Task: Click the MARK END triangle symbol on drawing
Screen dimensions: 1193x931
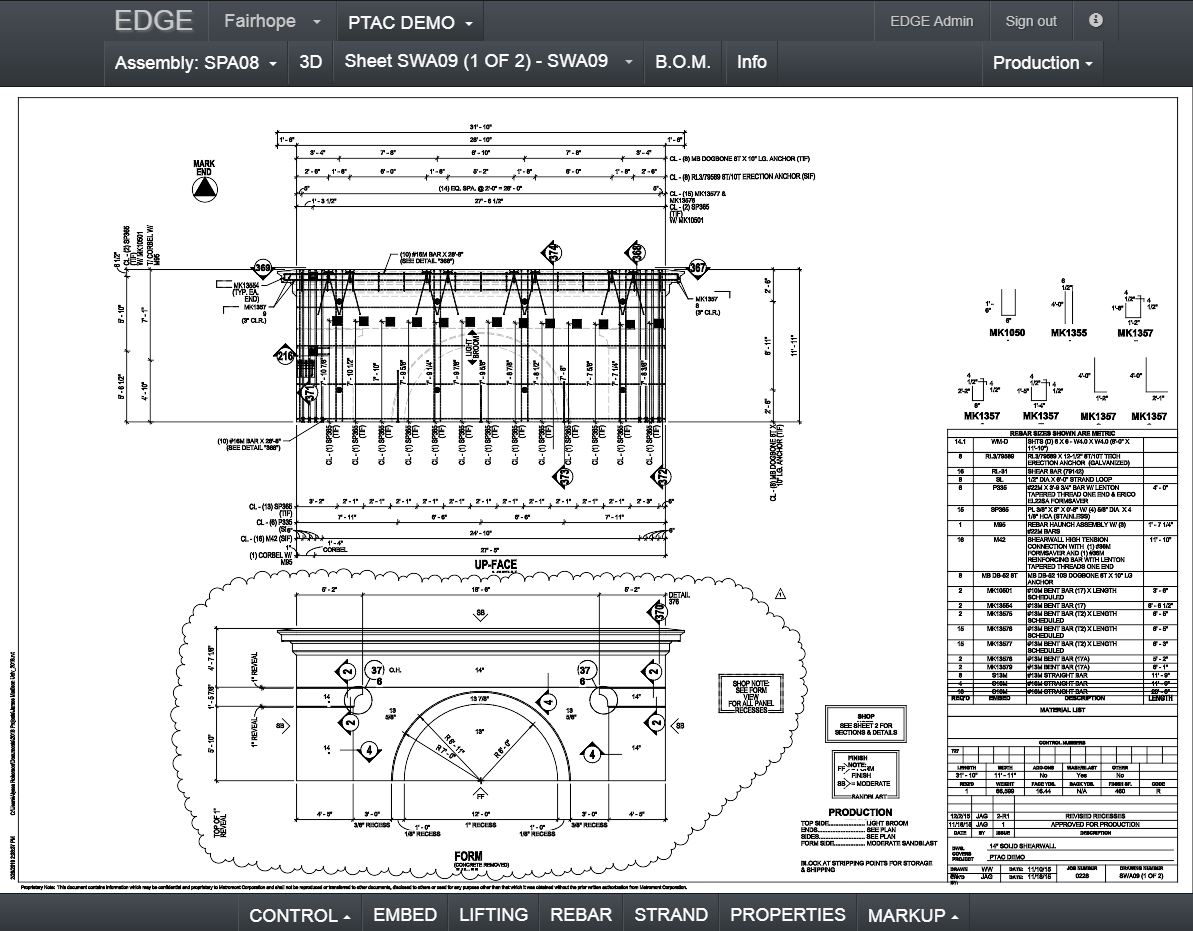Action: [204, 186]
